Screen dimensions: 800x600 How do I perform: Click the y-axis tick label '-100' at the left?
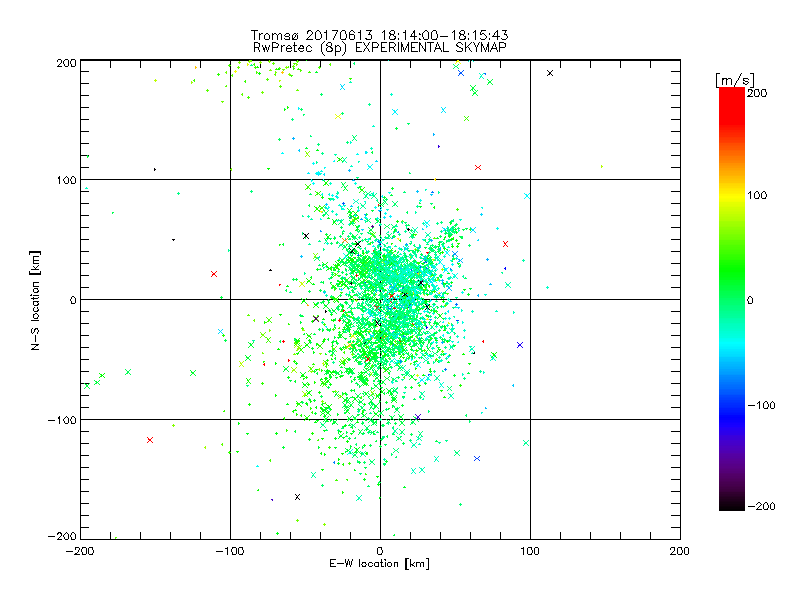click(x=62, y=420)
